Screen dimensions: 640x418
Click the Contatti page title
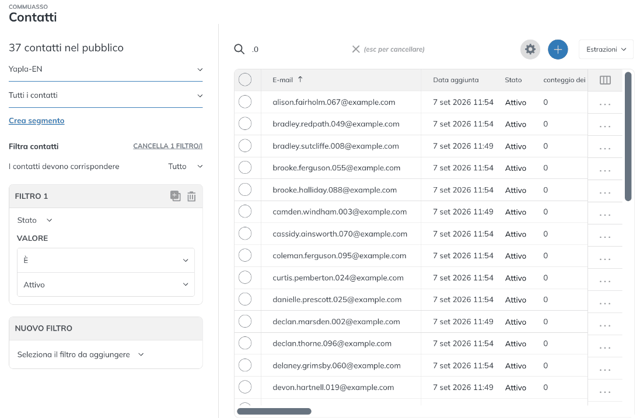pyautogui.click(x=33, y=17)
